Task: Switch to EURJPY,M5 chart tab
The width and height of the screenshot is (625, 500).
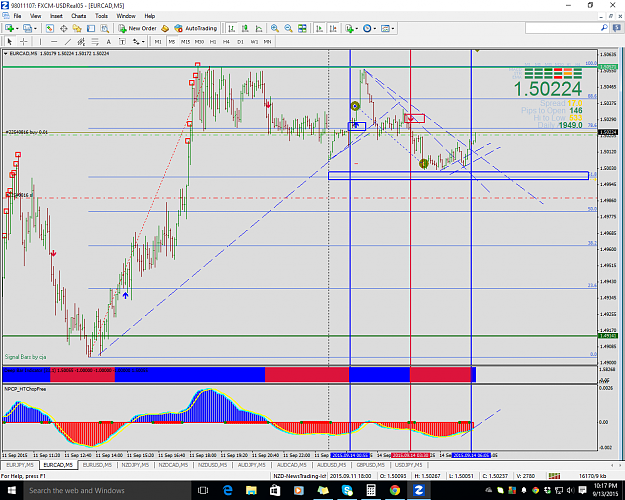Action: tap(20, 465)
